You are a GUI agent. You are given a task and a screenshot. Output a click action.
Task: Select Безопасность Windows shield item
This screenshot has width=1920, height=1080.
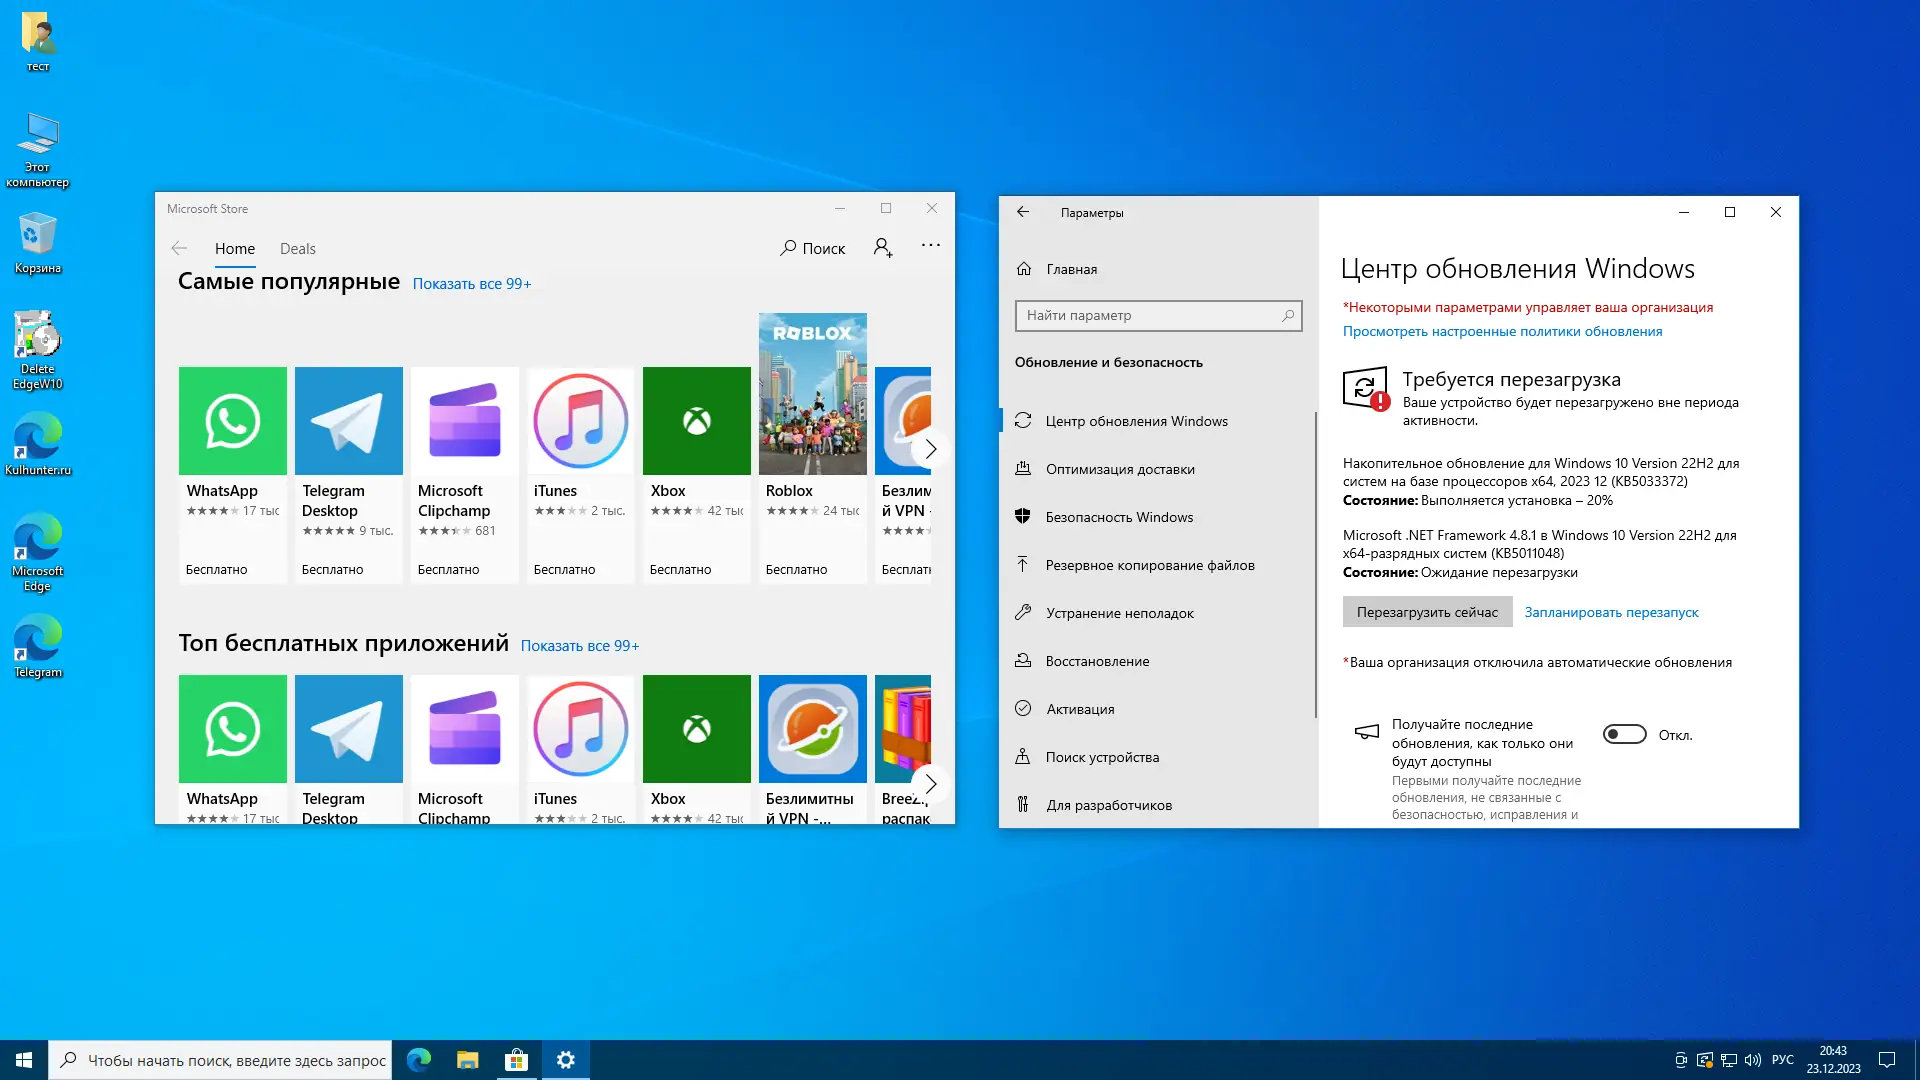(1118, 517)
